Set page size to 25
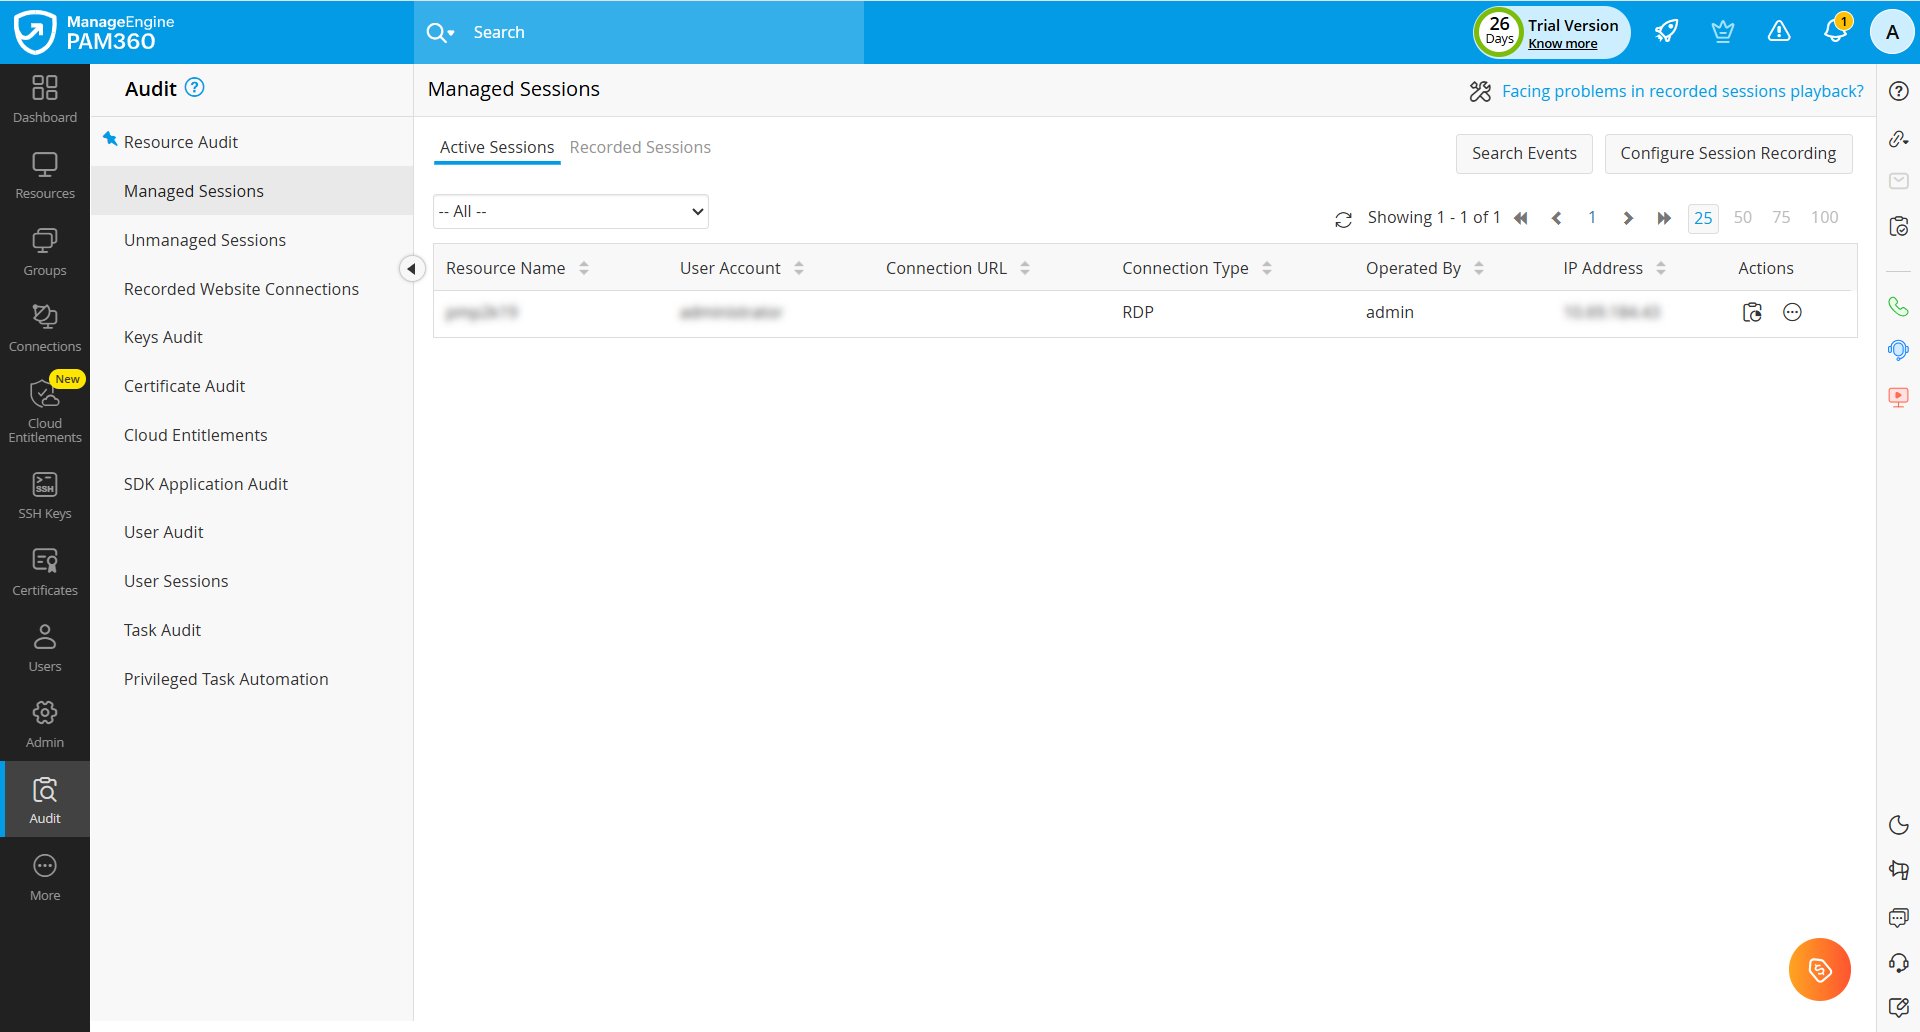 (1703, 218)
